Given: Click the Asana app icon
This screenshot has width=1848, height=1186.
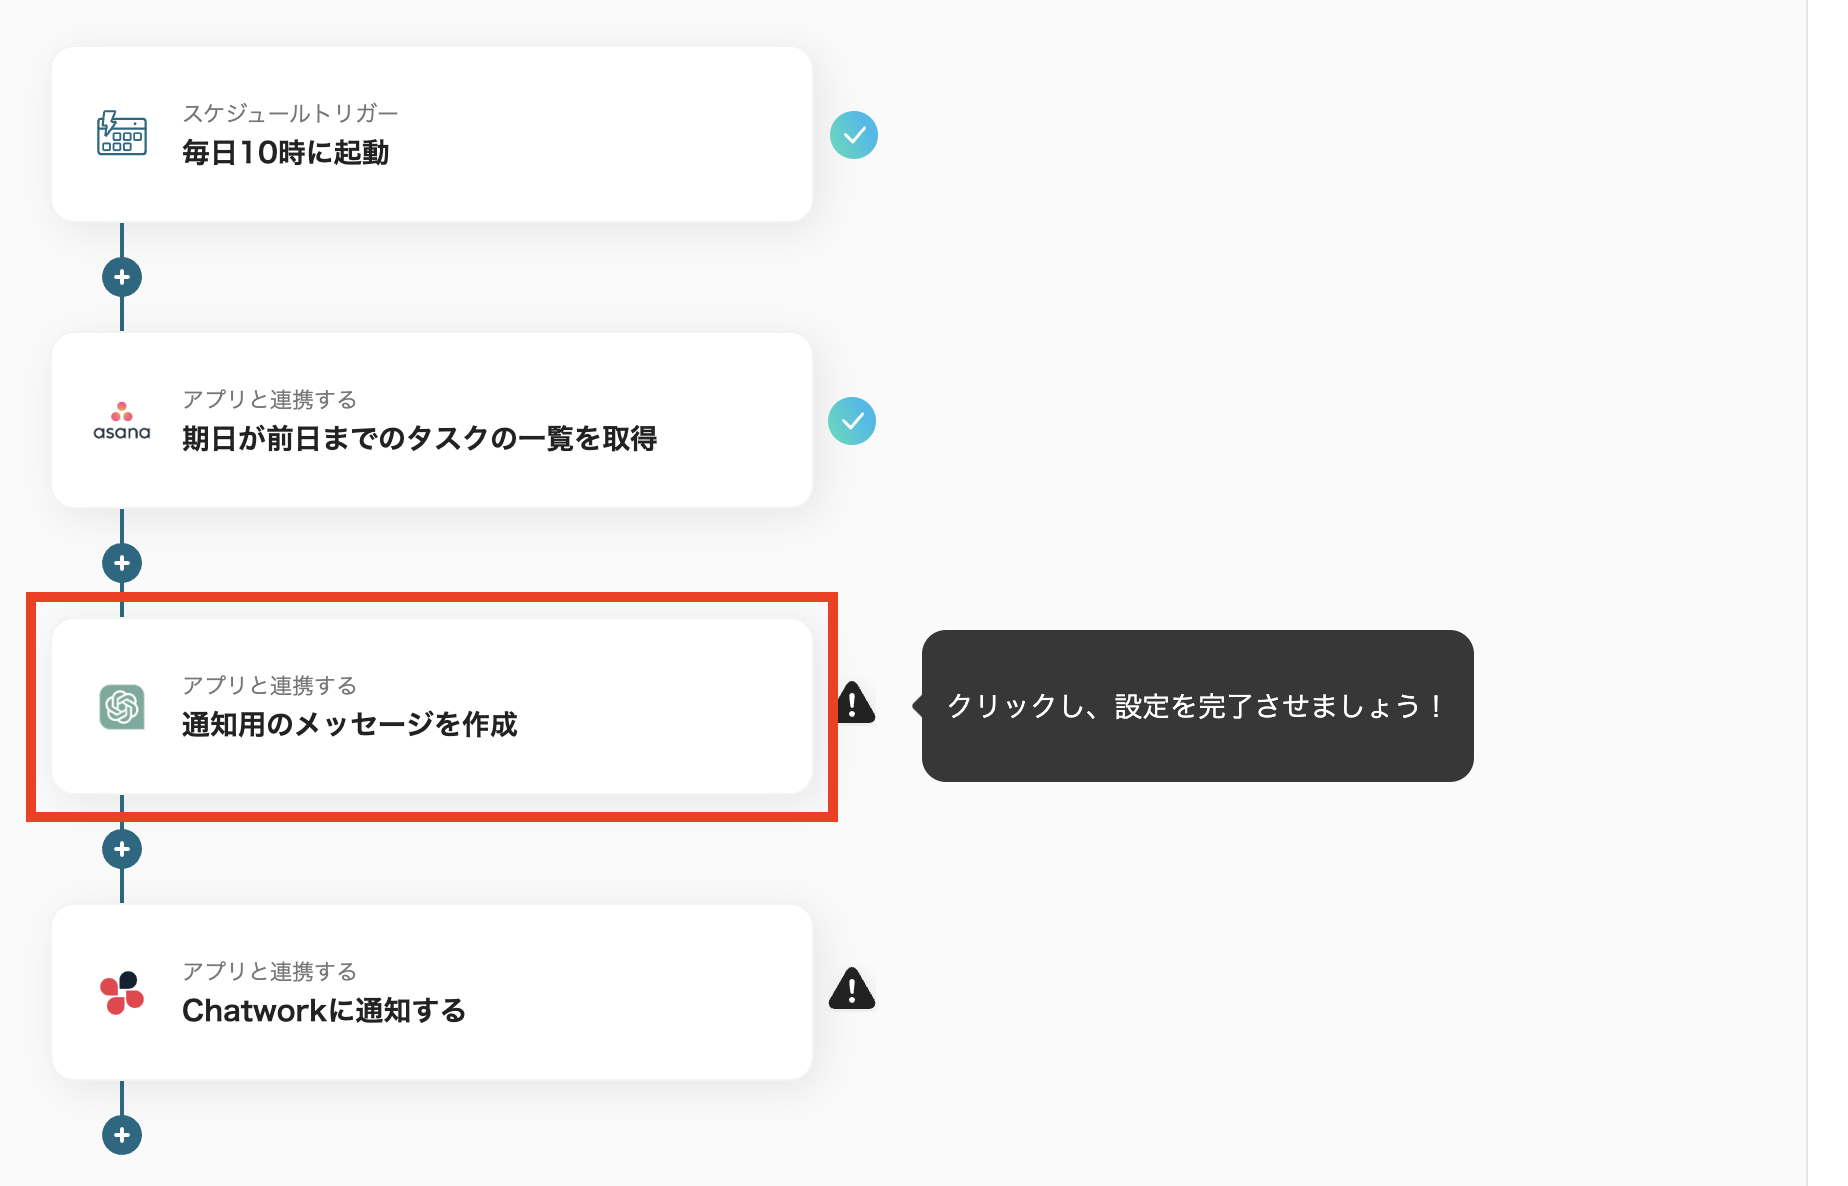Looking at the screenshot, I should coord(121,419).
